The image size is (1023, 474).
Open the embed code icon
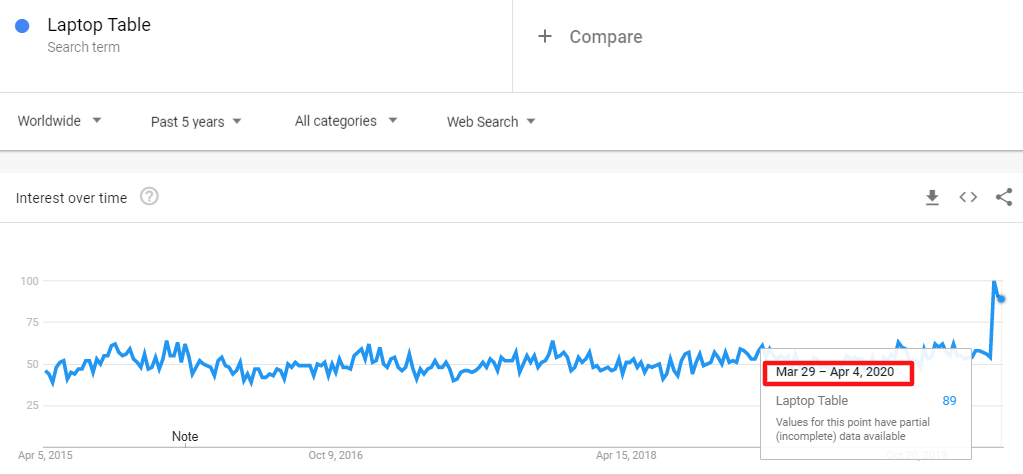968,197
